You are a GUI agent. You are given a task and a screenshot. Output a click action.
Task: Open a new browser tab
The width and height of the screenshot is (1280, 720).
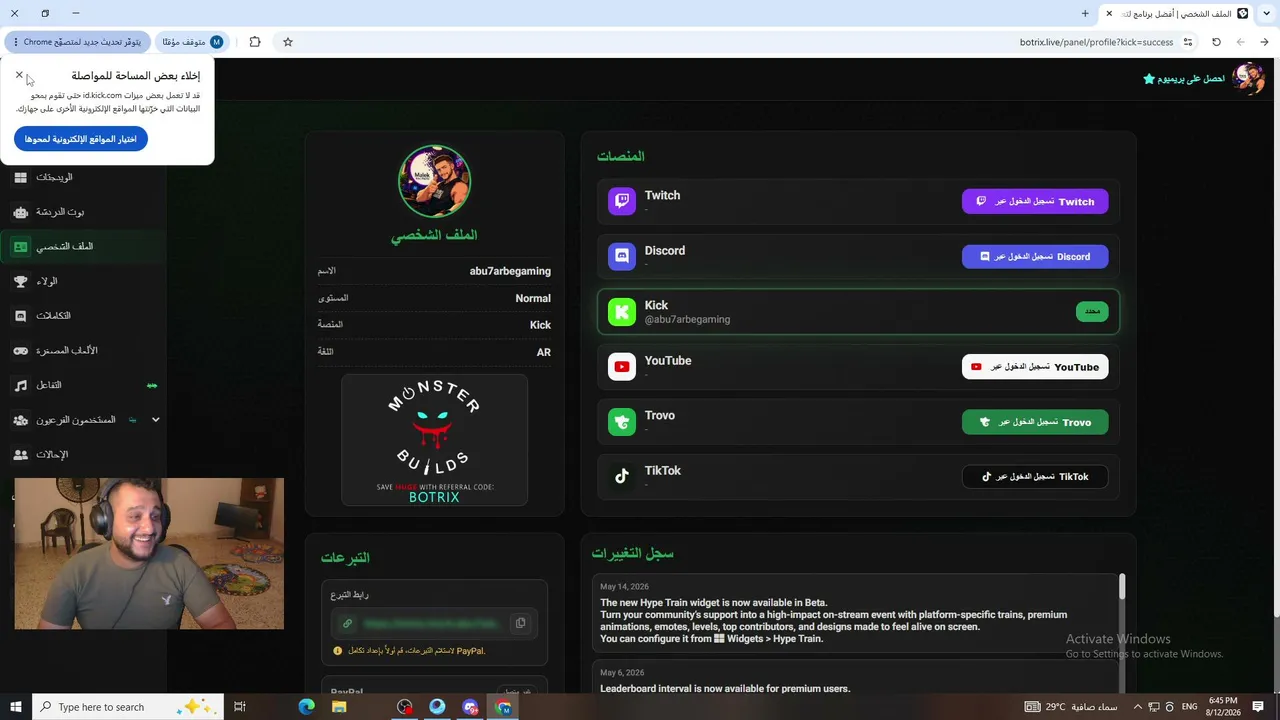[1085, 13]
